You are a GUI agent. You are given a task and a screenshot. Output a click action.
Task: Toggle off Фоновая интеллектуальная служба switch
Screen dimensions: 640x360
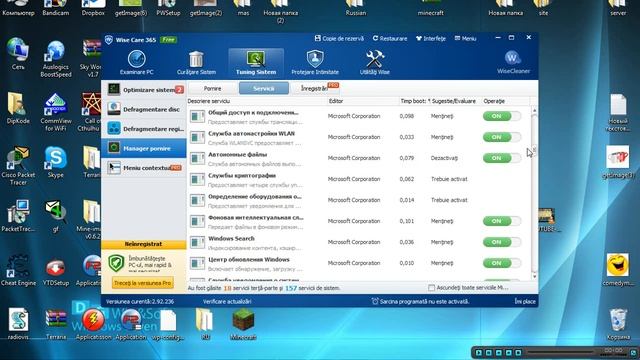click(x=502, y=221)
